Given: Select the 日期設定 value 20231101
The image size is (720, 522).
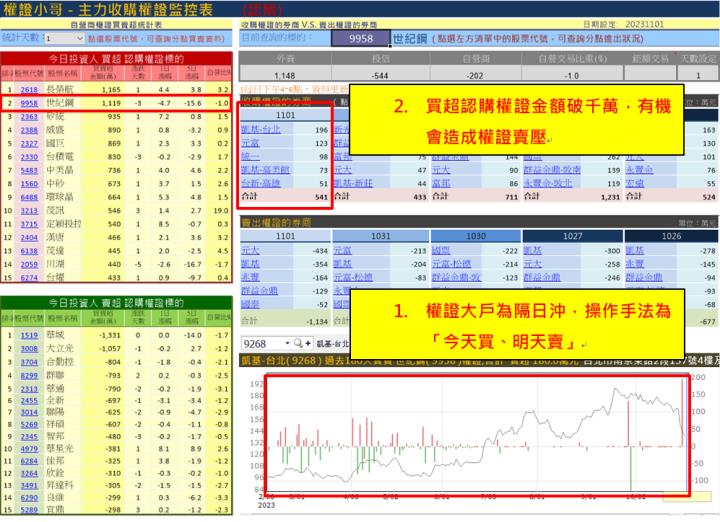Looking at the screenshot, I should 645,24.
